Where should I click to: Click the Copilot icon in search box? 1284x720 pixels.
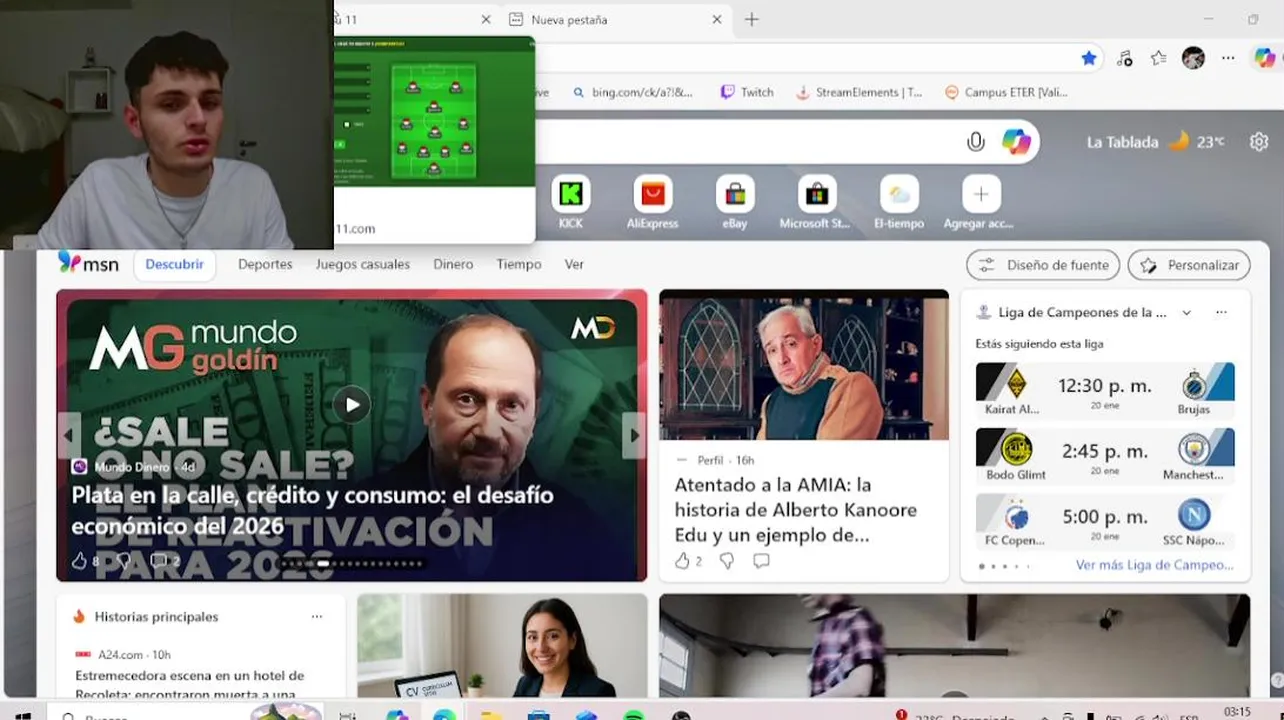pyautogui.click(x=1016, y=142)
